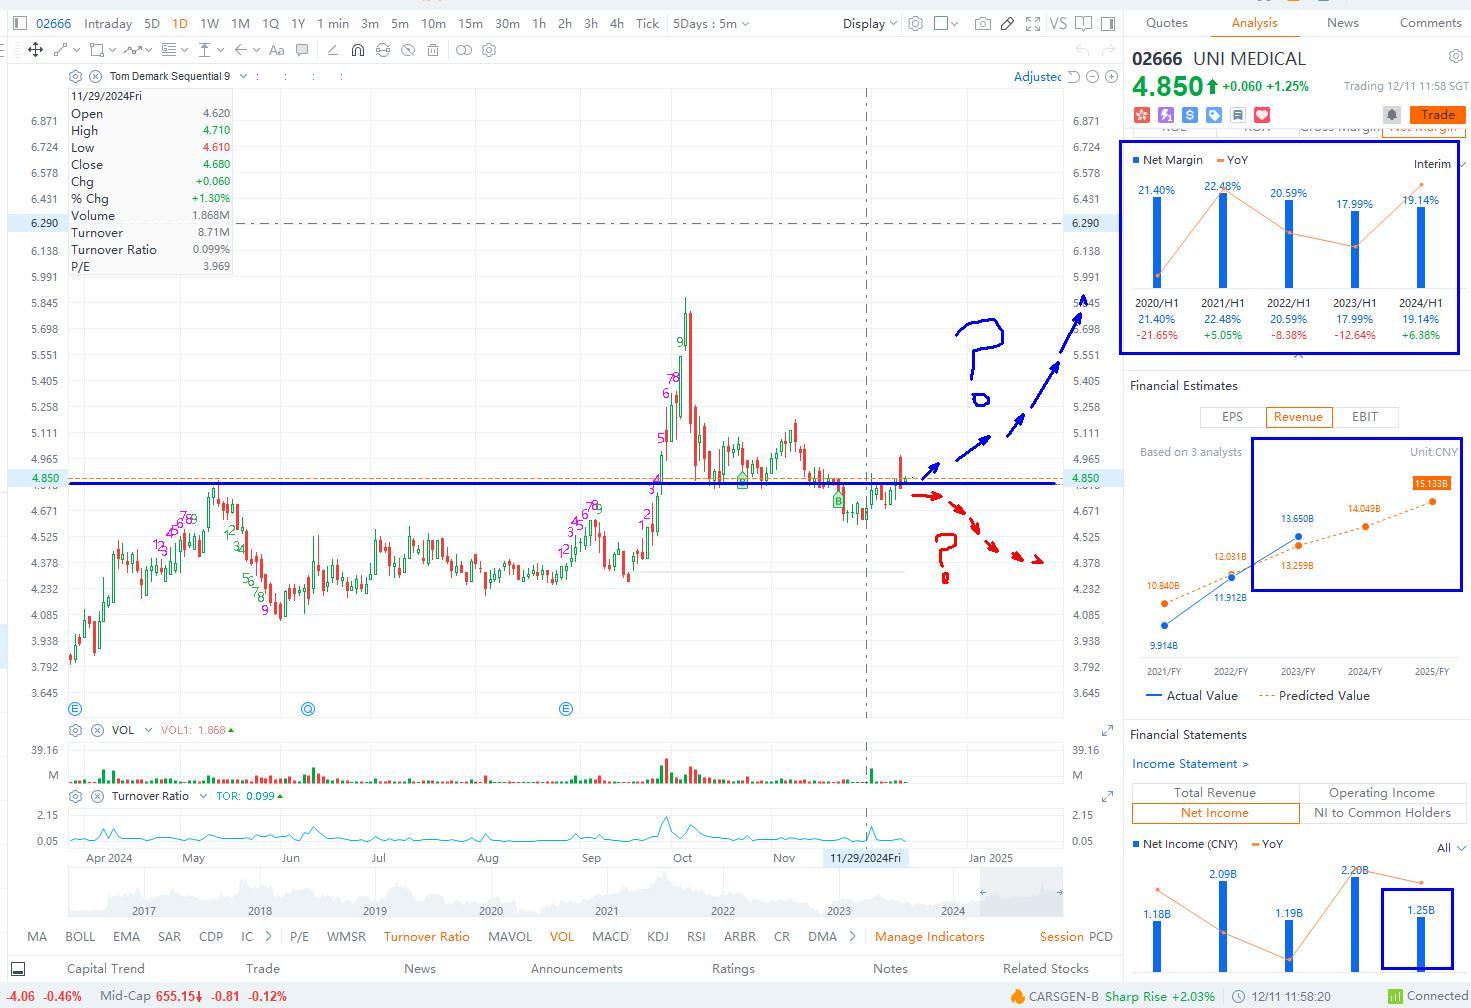Open the Income Statement link
The width and height of the screenshot is (1471, 1008).
1190,764
